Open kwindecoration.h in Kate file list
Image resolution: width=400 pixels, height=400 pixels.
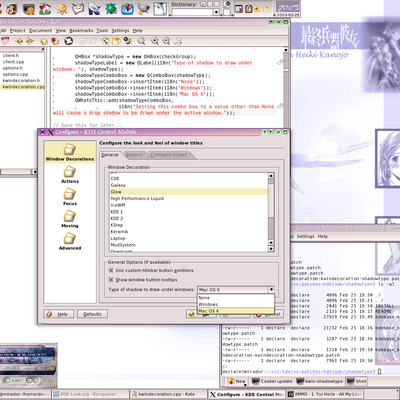tap(22, 81)
